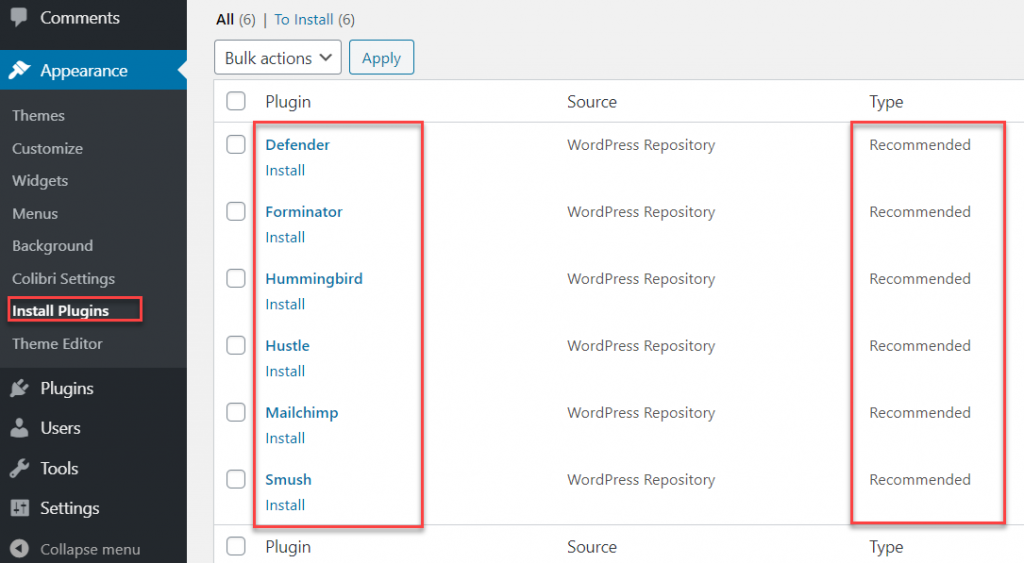Check the select-all box in header
This screenshot has height=563, width=1024.
coord(236,101)
